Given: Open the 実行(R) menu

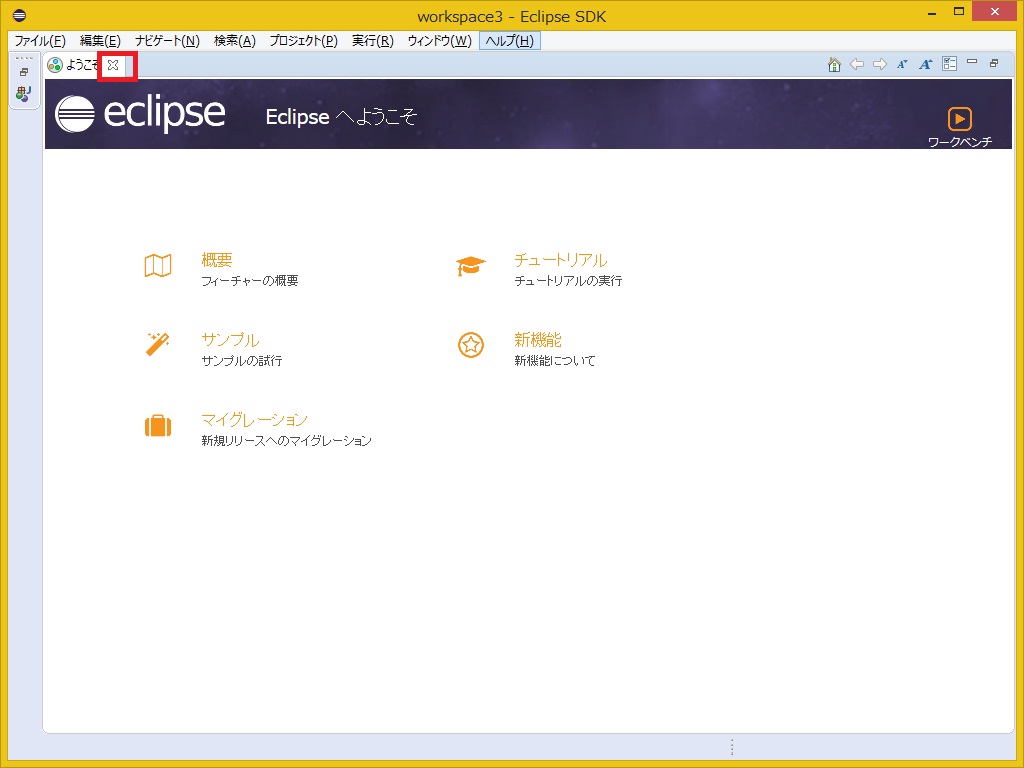Looking at the screenshot, I should pyautogui.click(x=373, y=41).
